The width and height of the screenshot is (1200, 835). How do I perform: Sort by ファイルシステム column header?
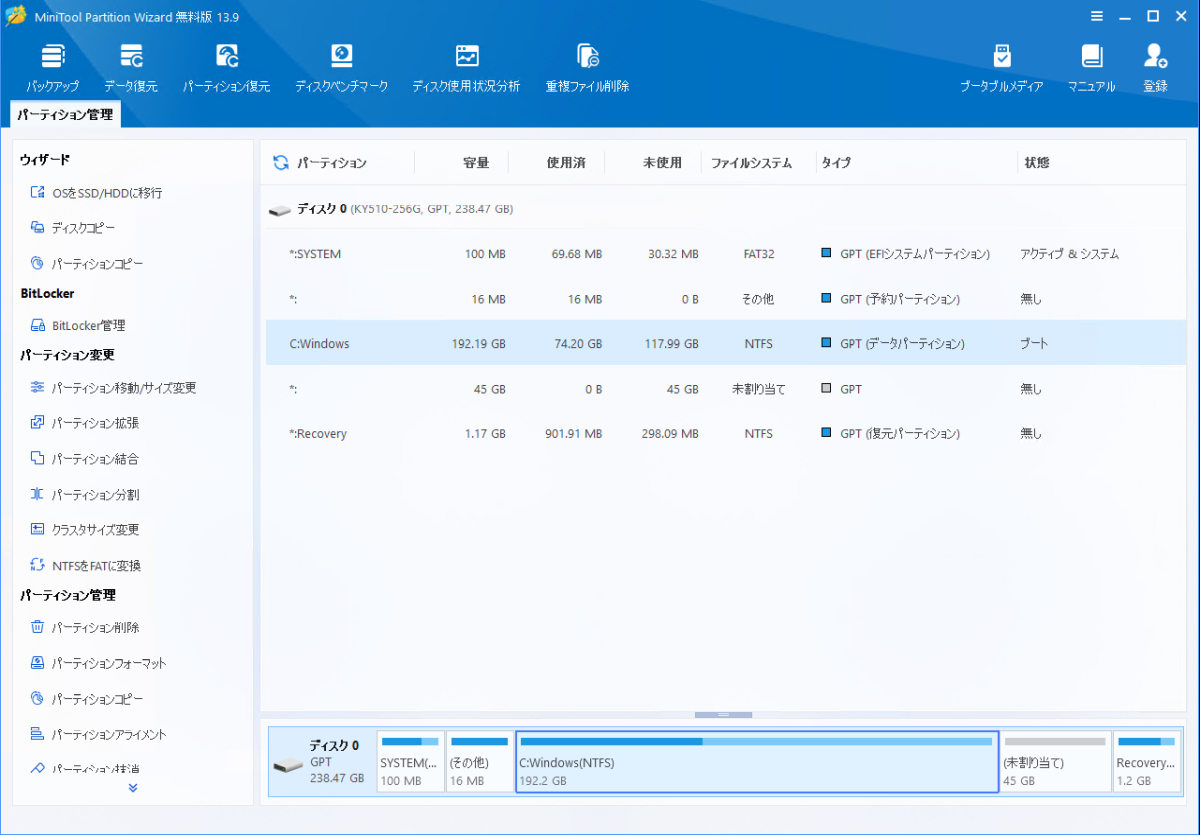tap(751, 163)
